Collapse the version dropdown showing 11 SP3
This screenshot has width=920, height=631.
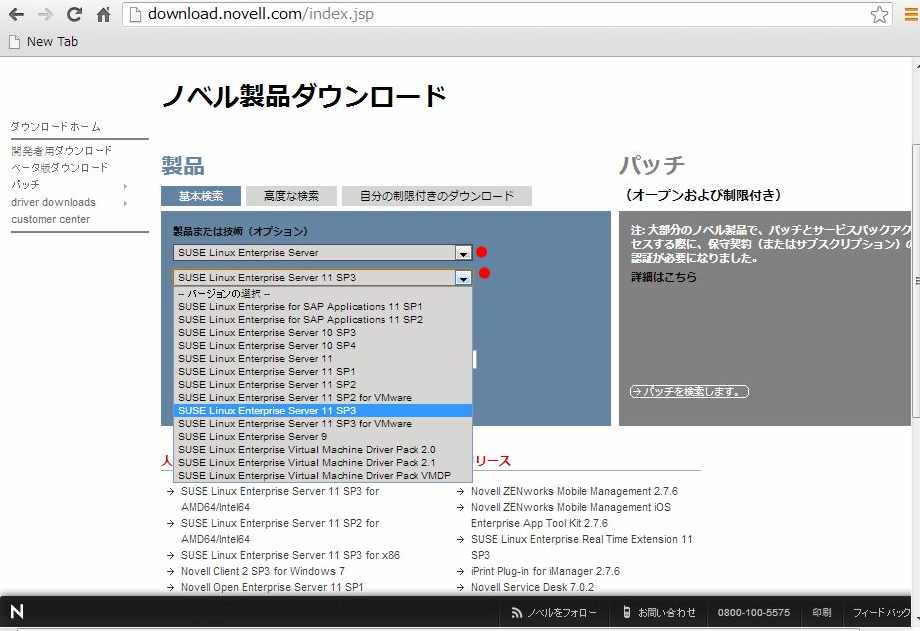[x=322, y=278]
